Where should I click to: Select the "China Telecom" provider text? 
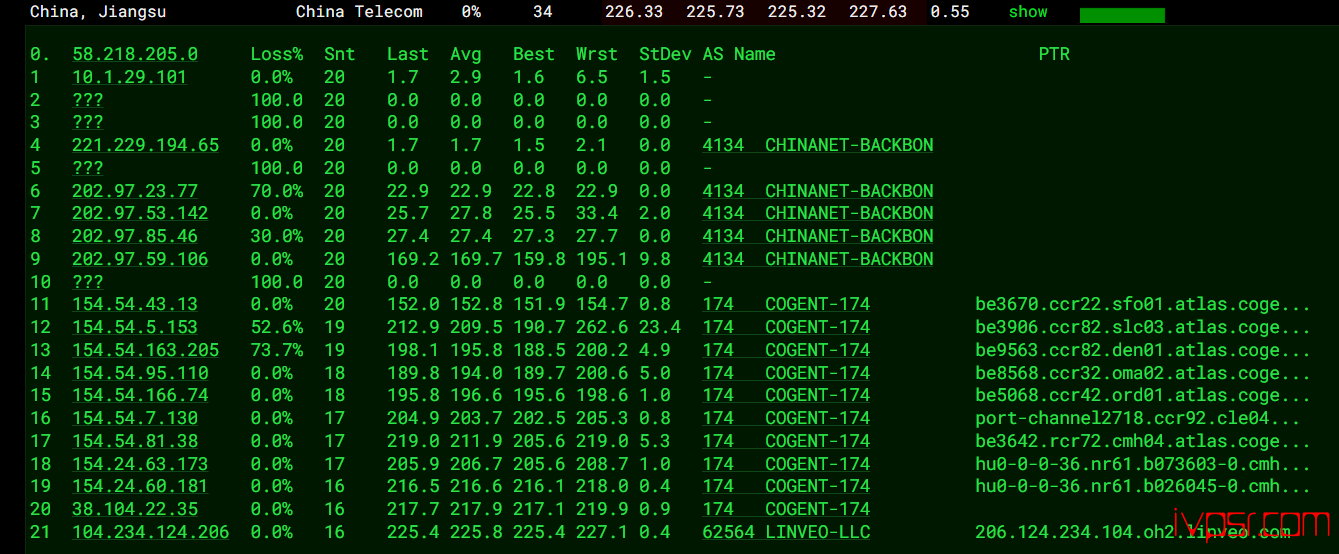[x=359, y=12]
